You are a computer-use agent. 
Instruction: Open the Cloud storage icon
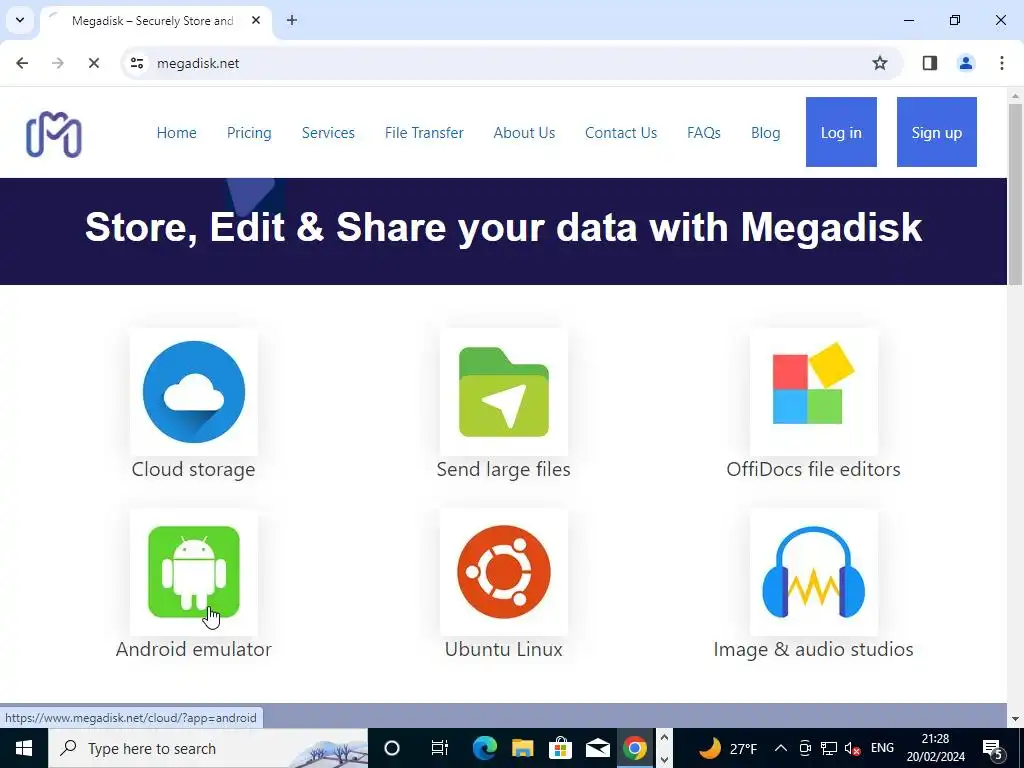pyautogui.click(x=194, y=392)
